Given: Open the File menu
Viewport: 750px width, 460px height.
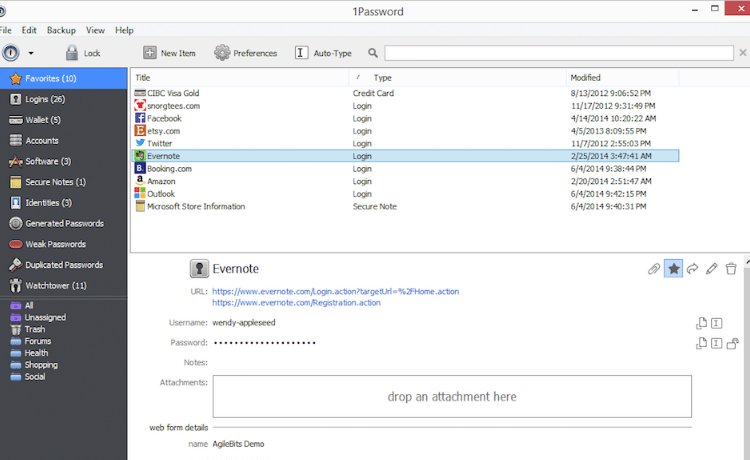Looking at the screenshot, I should 6,30.
